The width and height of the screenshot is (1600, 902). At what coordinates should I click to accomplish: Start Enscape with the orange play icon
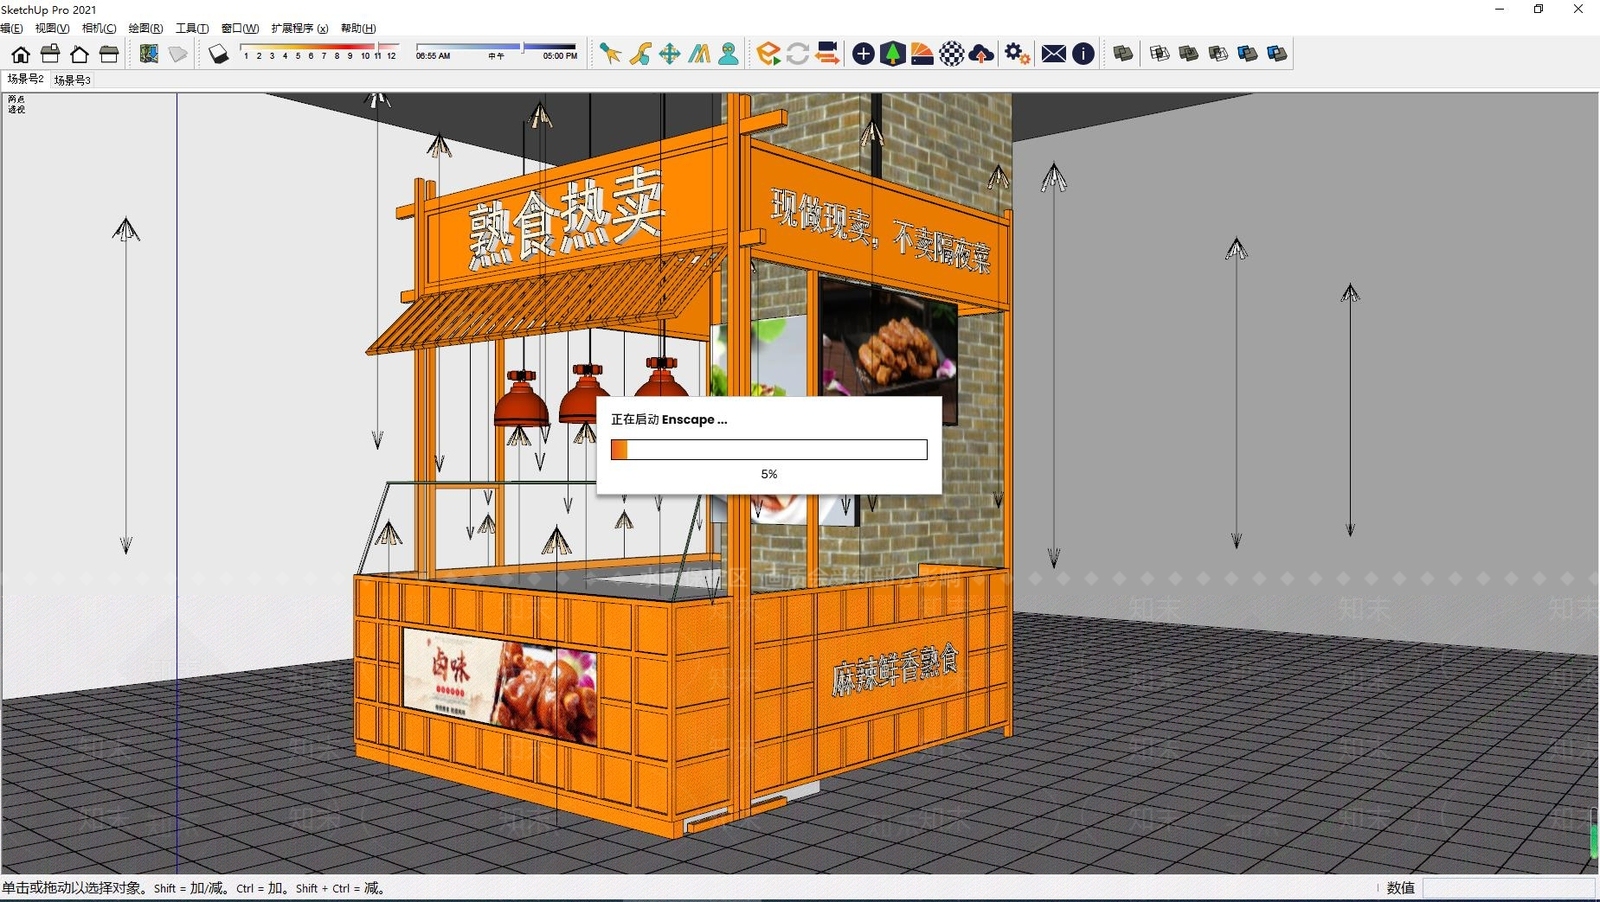[768, 54]
